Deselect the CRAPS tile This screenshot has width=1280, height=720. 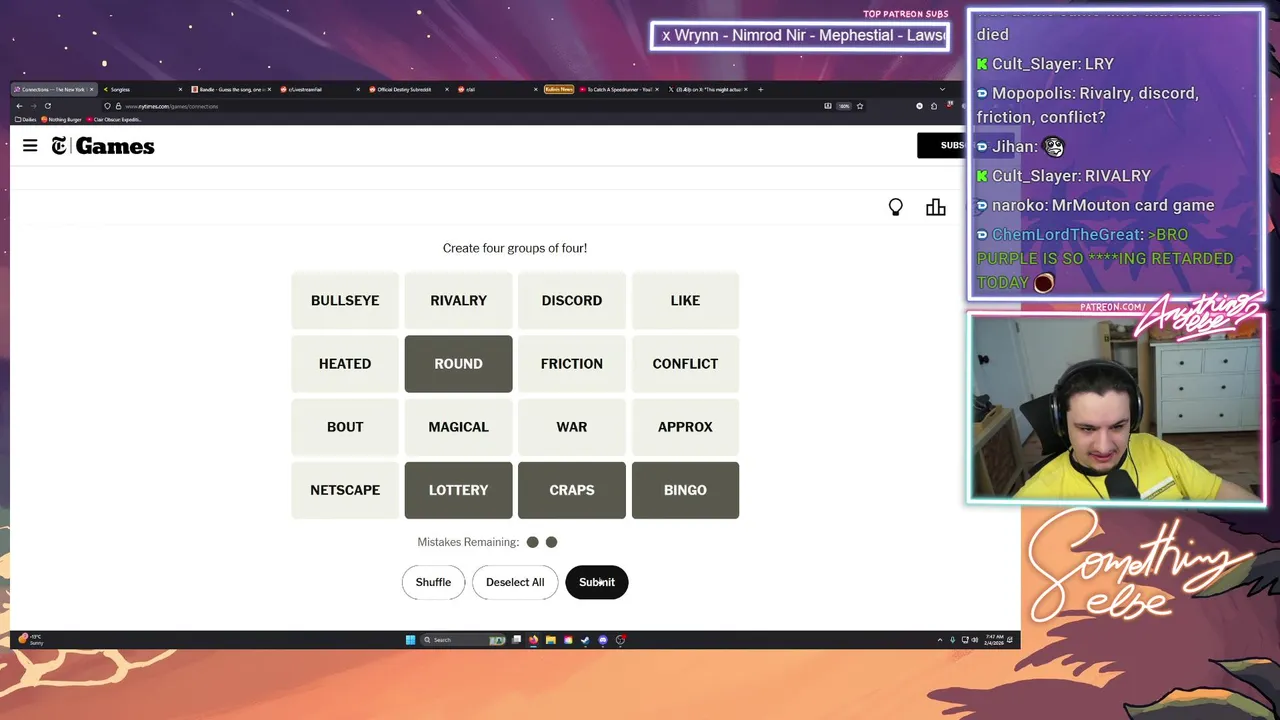click(572, 490)
